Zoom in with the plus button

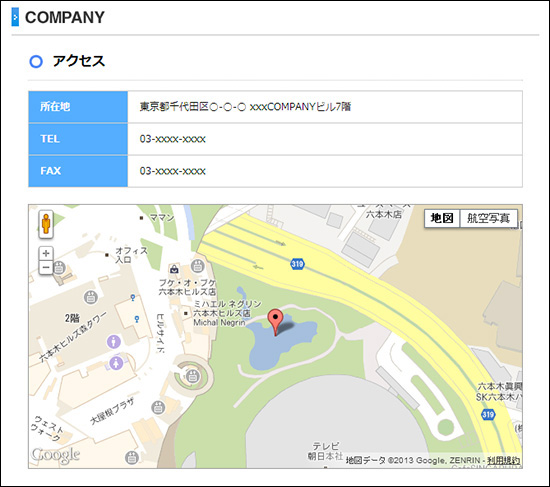(x=46, y=253)
